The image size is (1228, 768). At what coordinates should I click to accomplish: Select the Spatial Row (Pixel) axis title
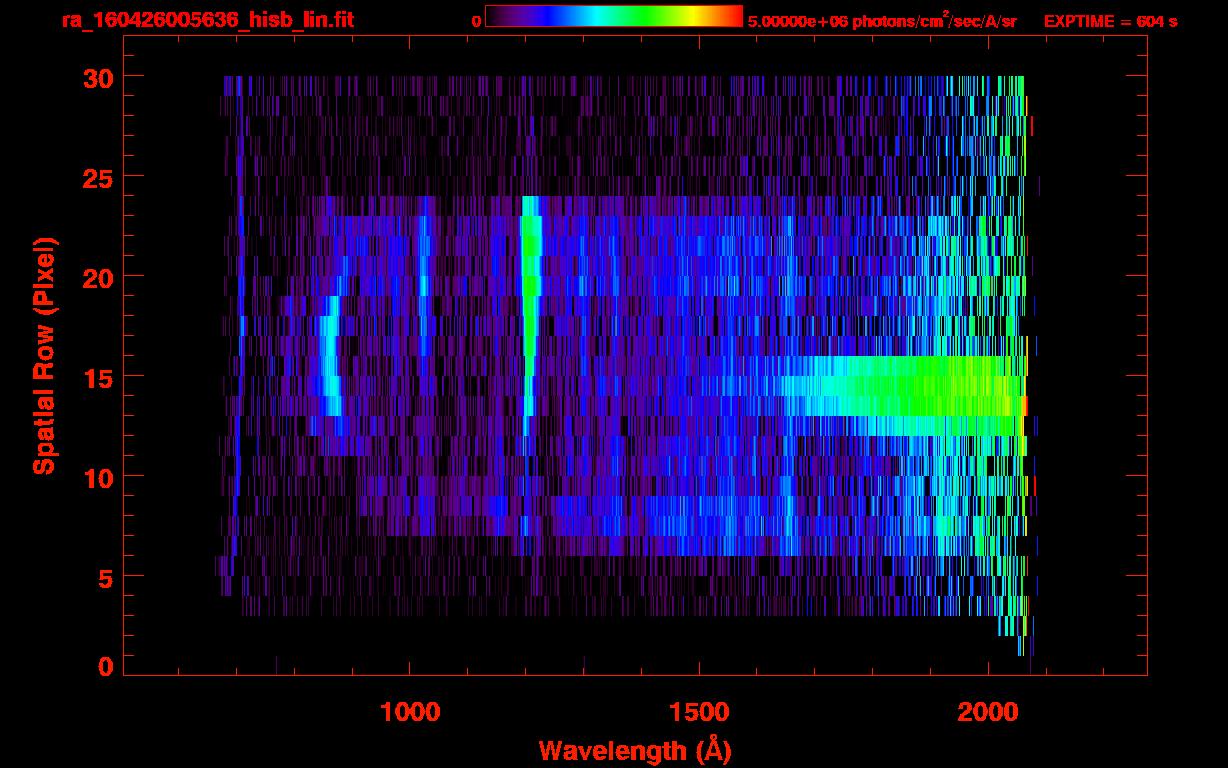click(45, 355)
